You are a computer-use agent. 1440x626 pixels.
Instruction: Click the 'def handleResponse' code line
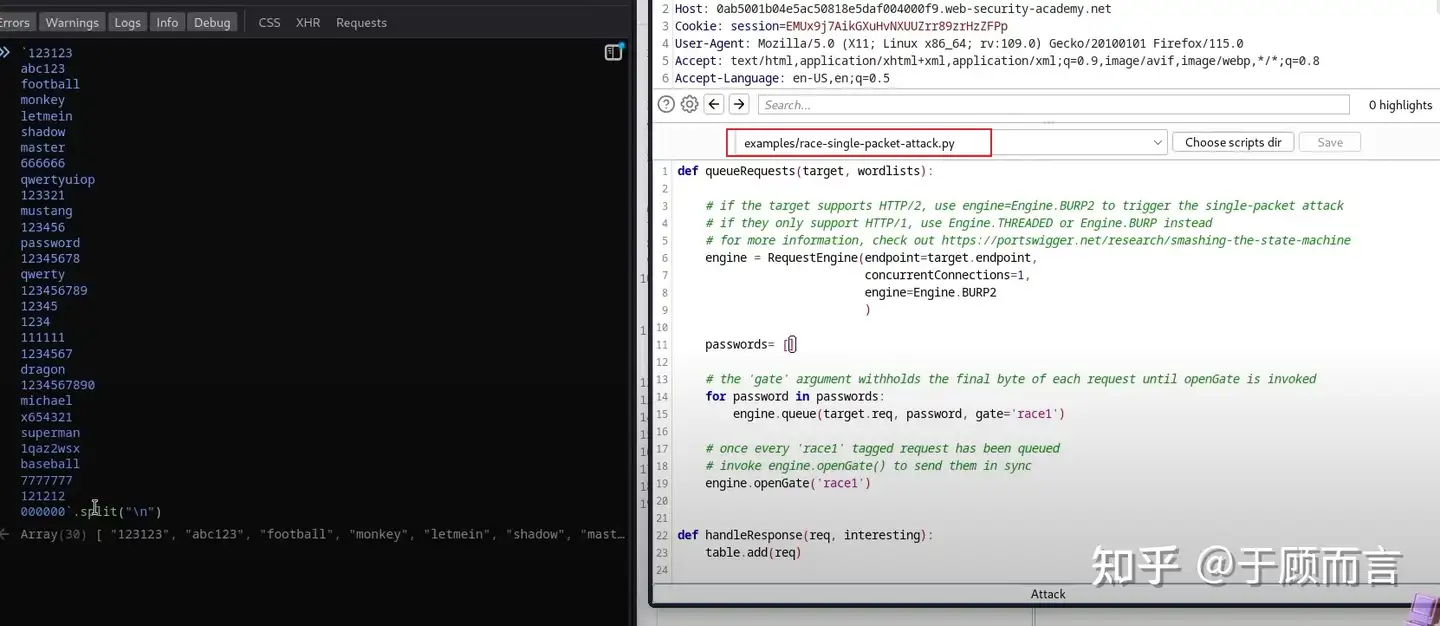[x=805, y=535]
